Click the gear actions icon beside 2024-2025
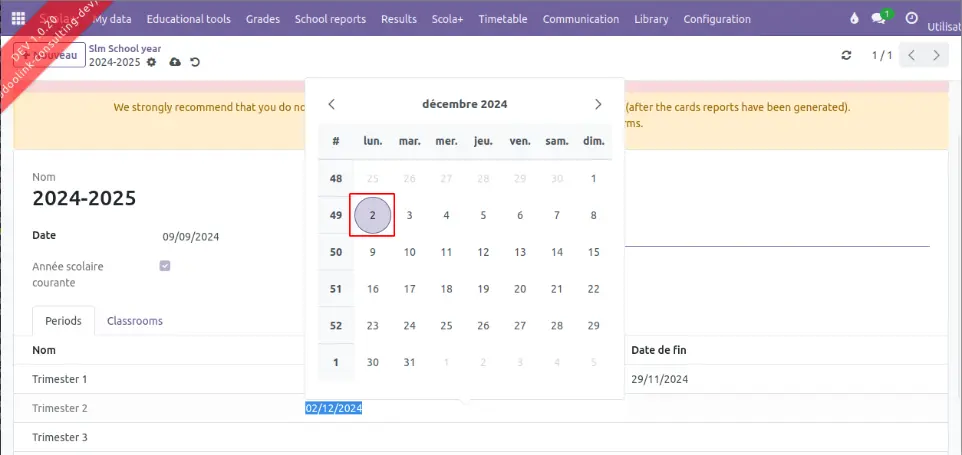 pos(152,62)
